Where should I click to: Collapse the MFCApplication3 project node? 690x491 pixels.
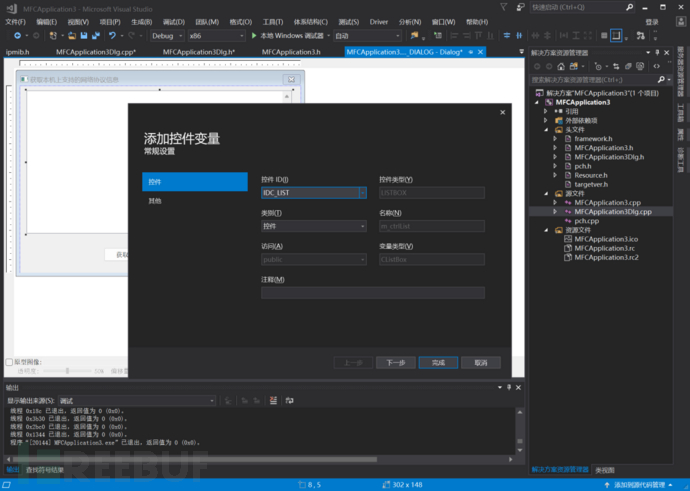click(538, 102)
